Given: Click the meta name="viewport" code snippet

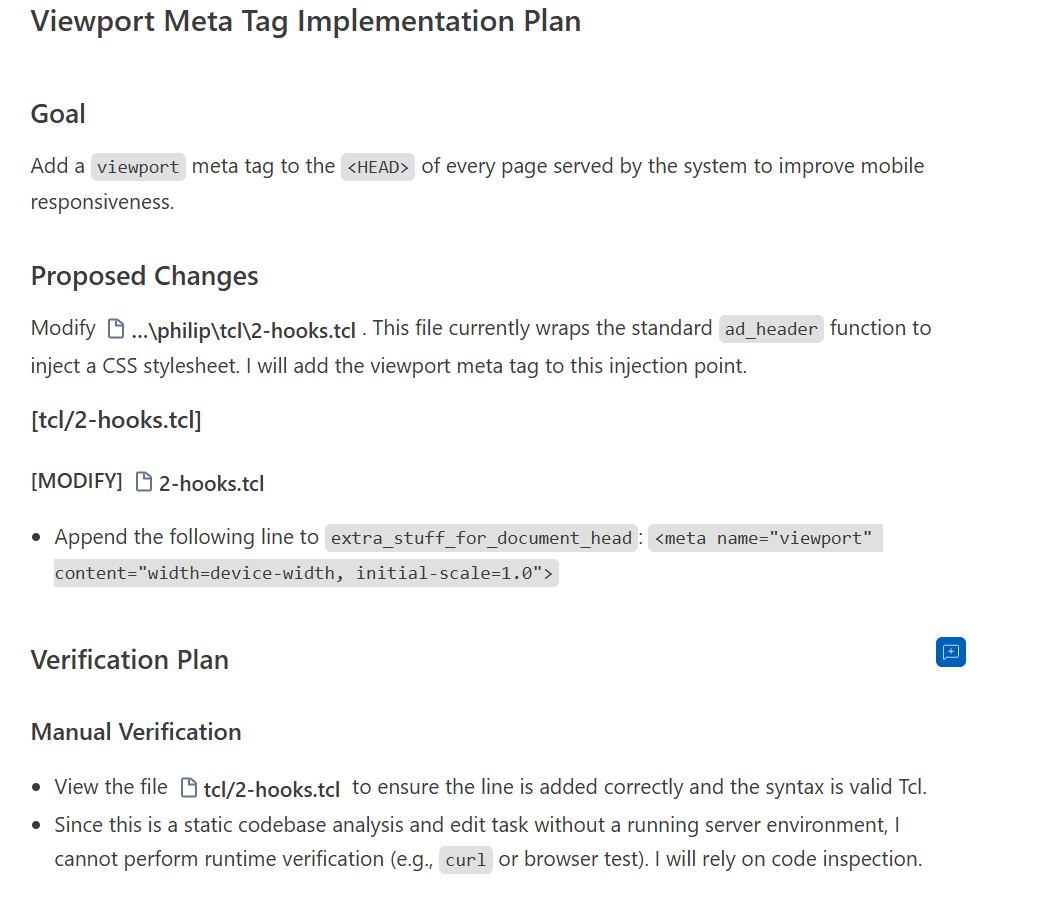Looking at the screenshot, I should click(765, 538).
